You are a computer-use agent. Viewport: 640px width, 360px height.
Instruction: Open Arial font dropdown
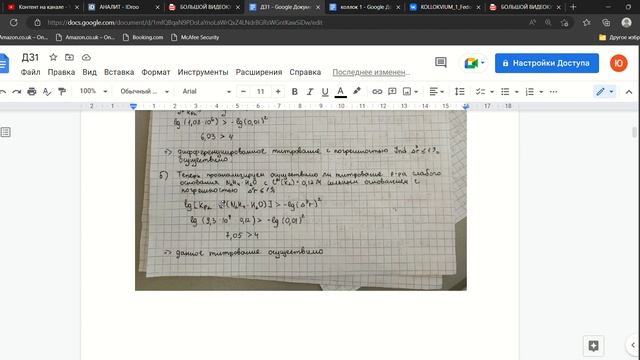point(206,91)
